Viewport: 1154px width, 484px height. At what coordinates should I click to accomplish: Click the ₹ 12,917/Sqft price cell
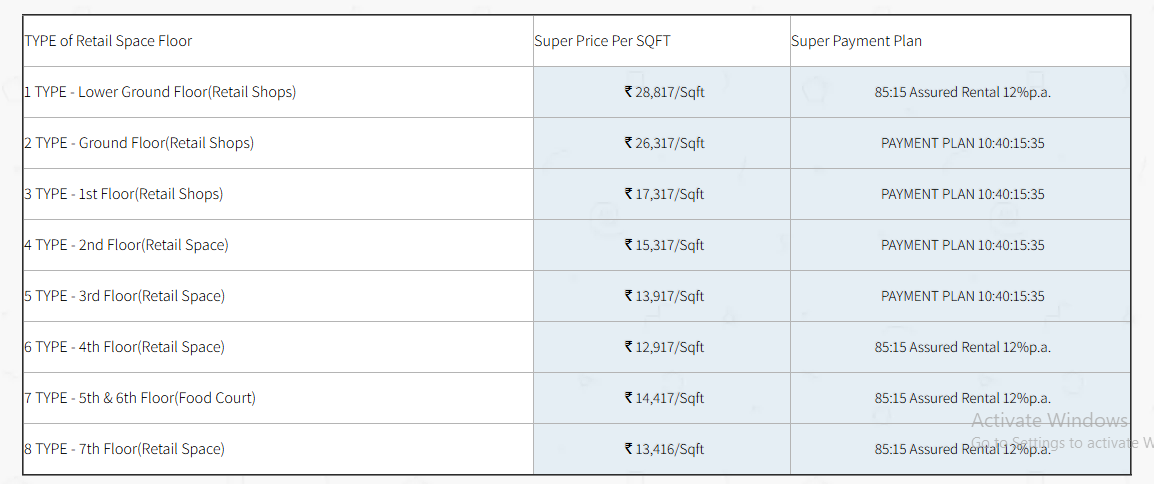[662, 346]
